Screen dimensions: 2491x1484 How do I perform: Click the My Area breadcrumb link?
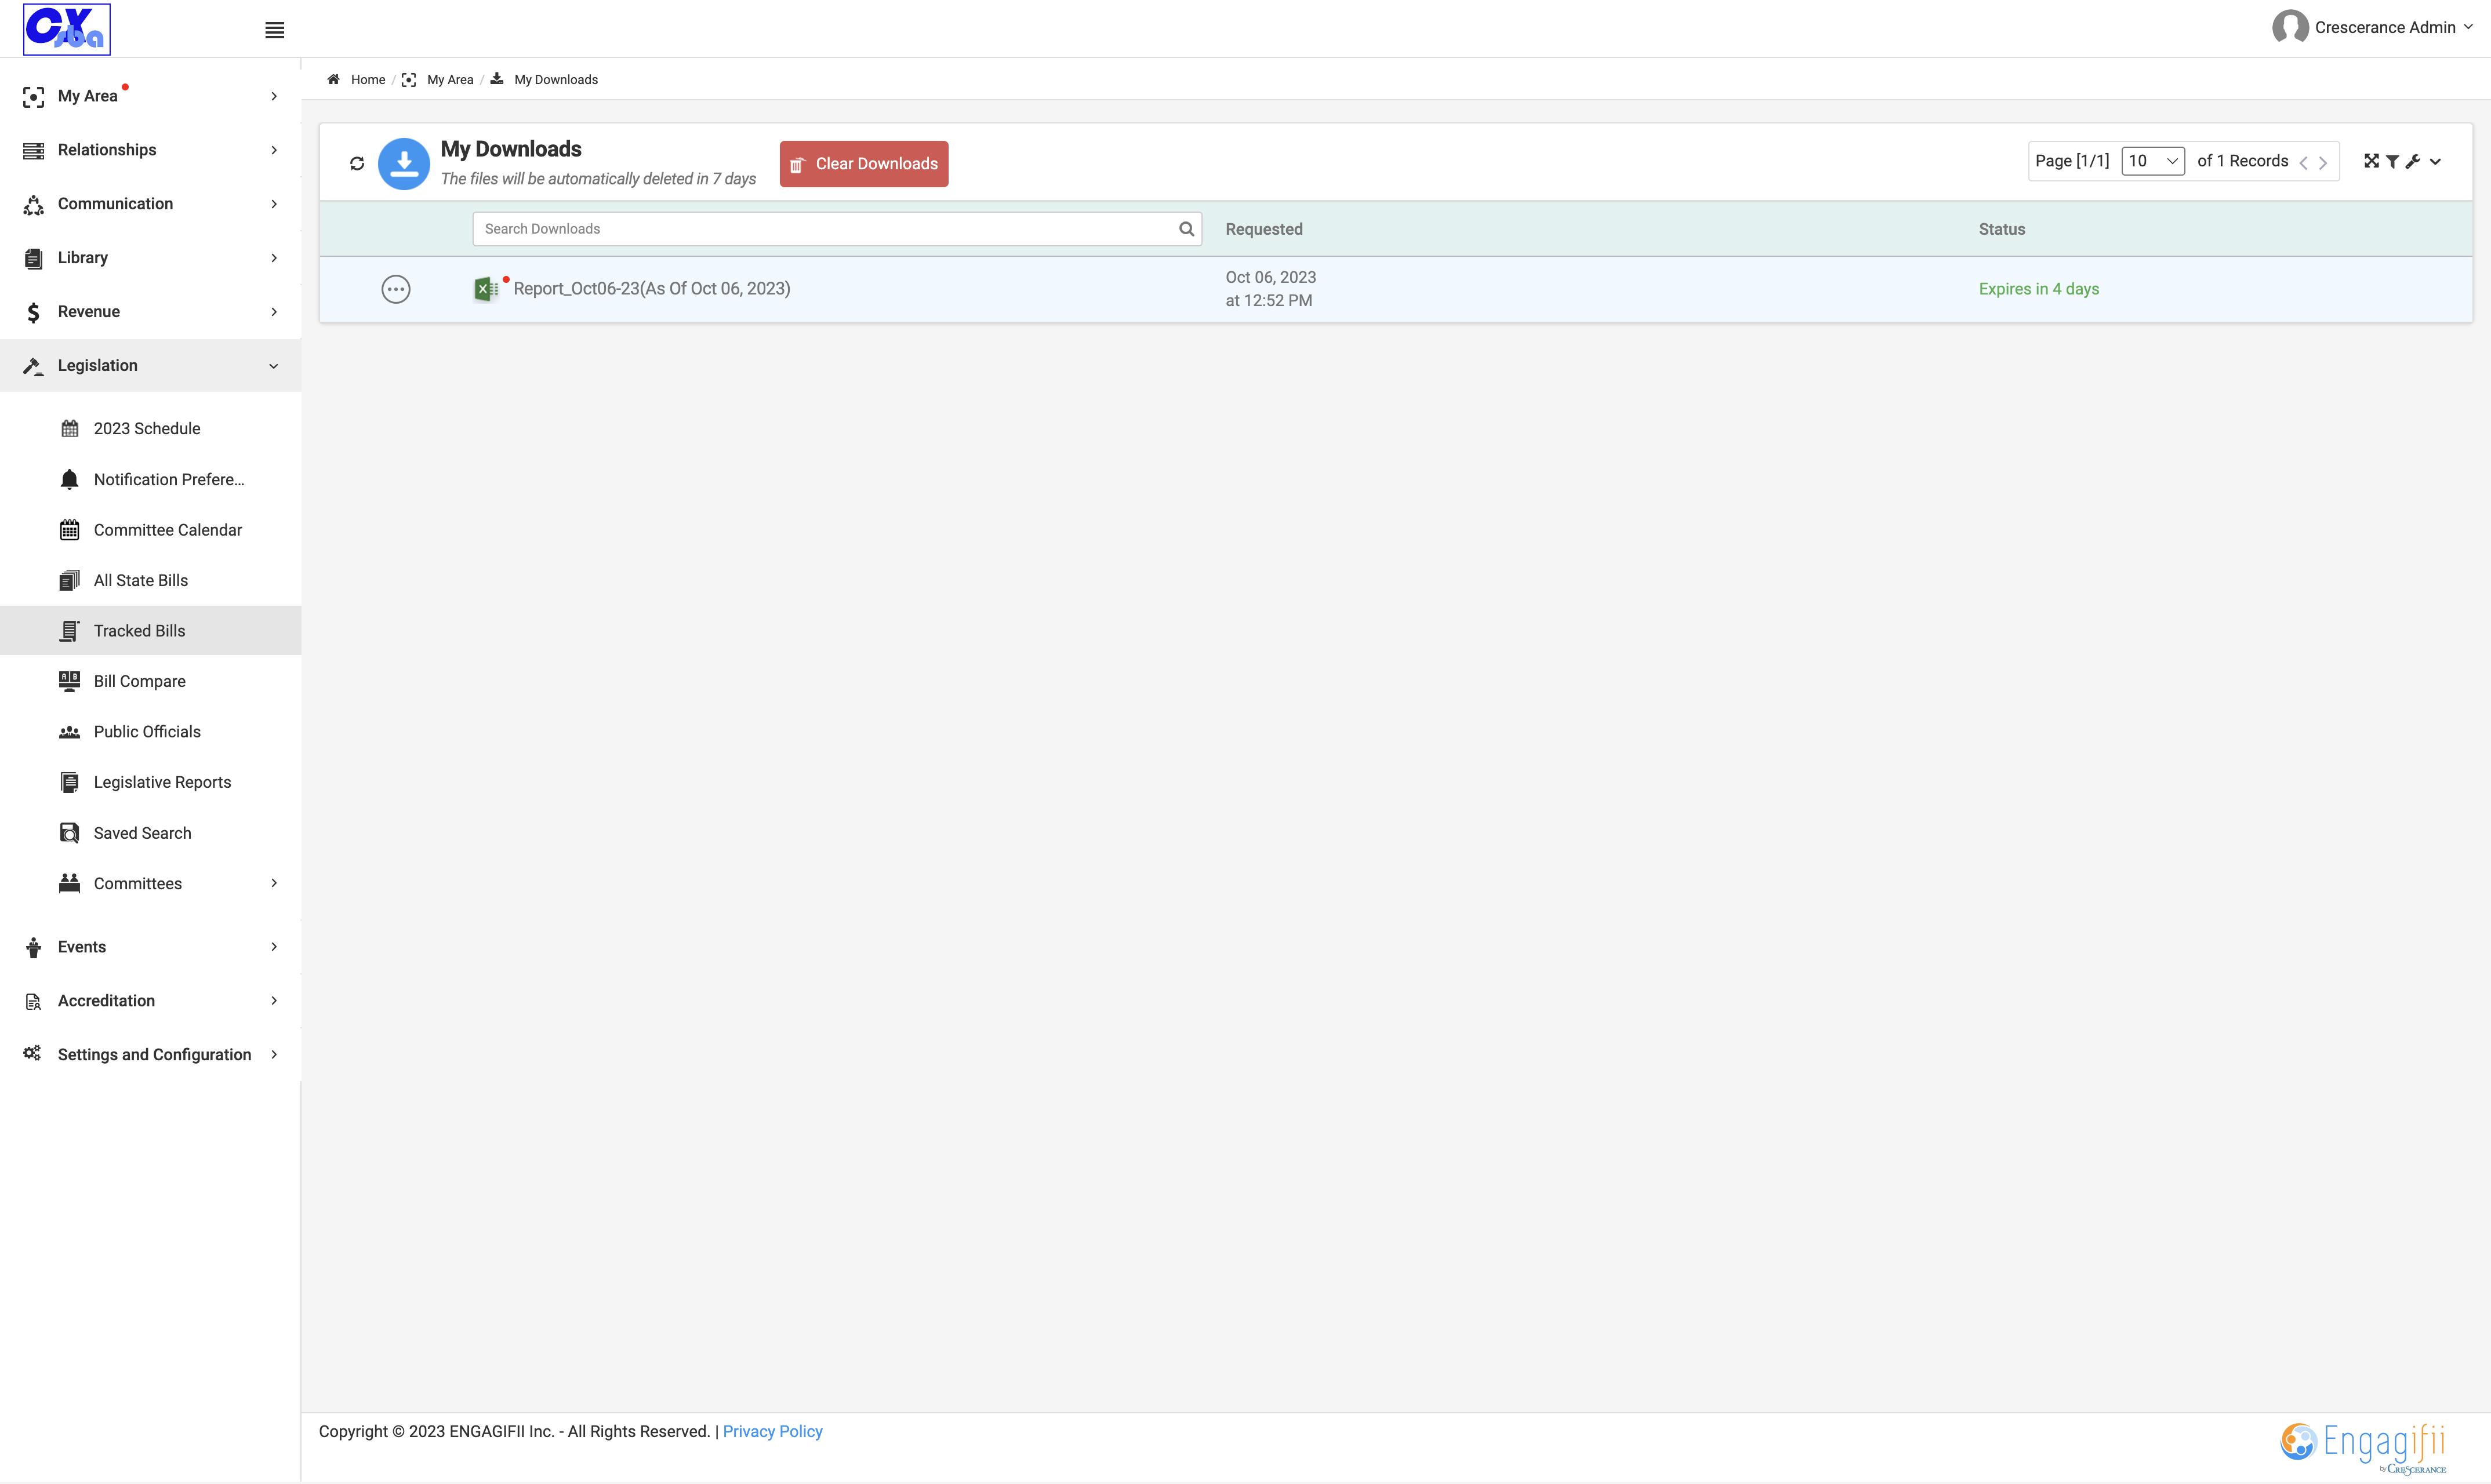coord(450,80)
